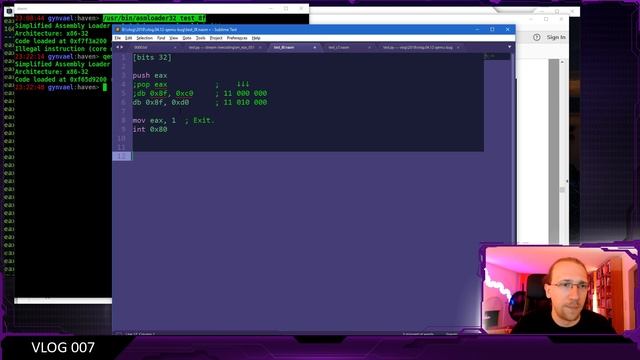Click the help question-mark icon in browser
The image size is (640, 360).
point(537,37)
